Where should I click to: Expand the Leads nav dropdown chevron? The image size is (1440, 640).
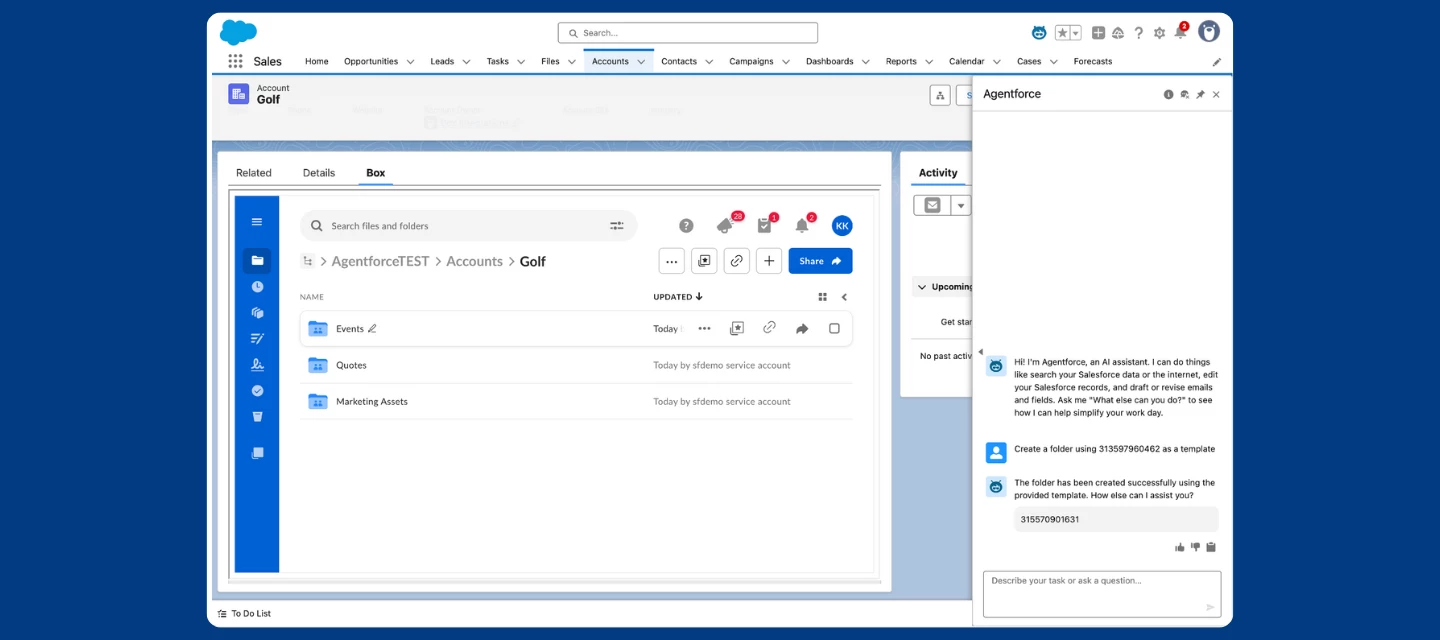click(x=466, y=62)
